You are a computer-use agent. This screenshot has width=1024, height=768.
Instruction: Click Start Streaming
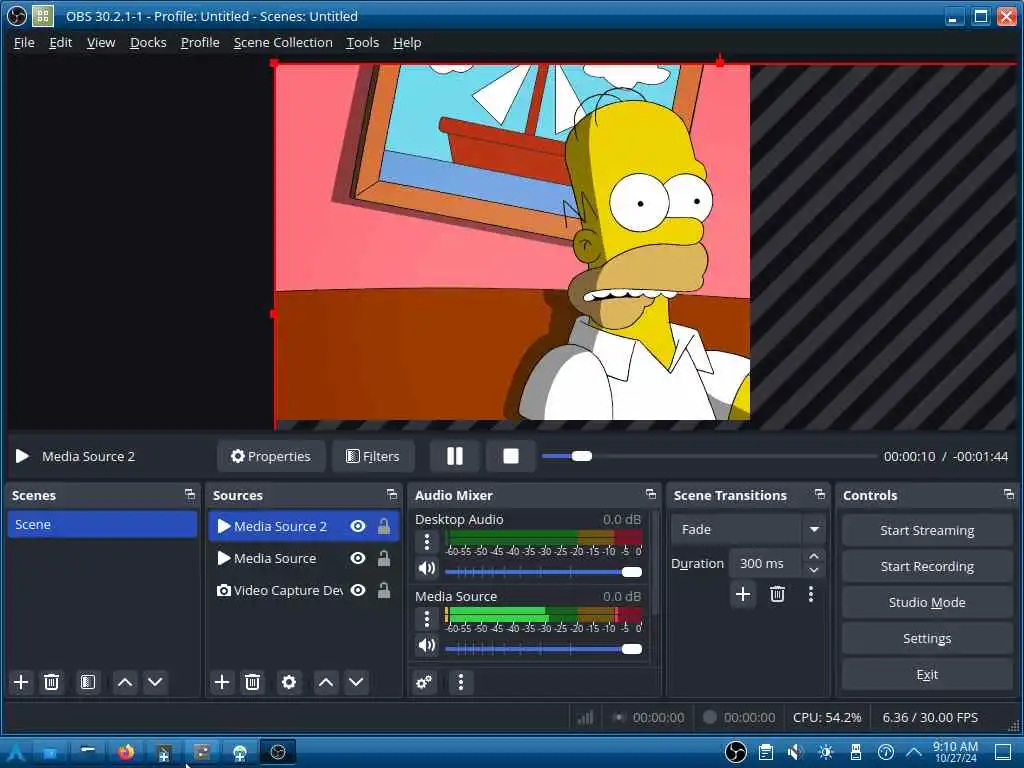(927, 530)
